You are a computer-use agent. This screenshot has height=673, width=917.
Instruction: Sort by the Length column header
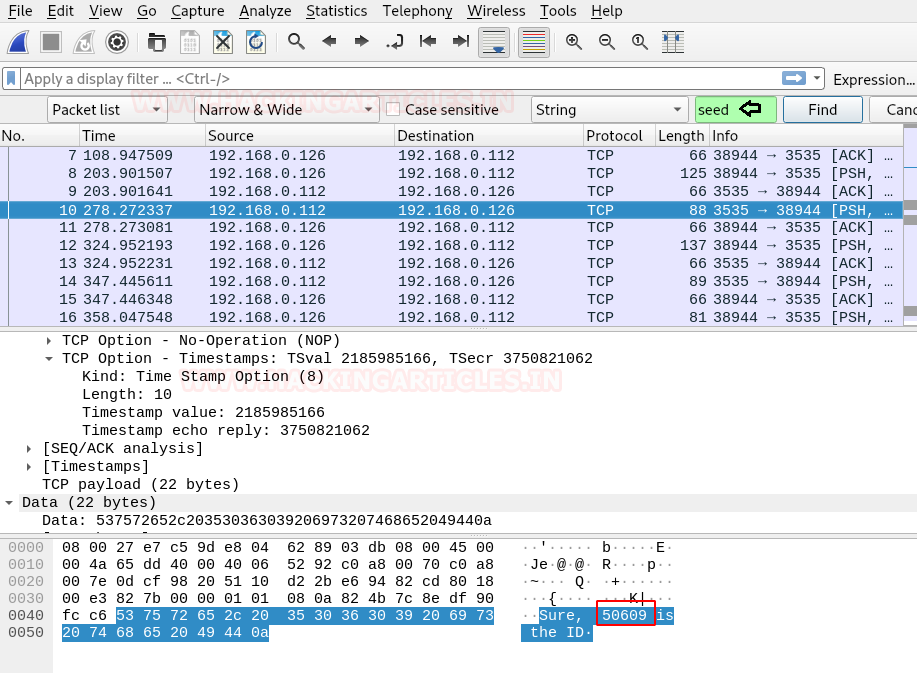coord(682,136)
